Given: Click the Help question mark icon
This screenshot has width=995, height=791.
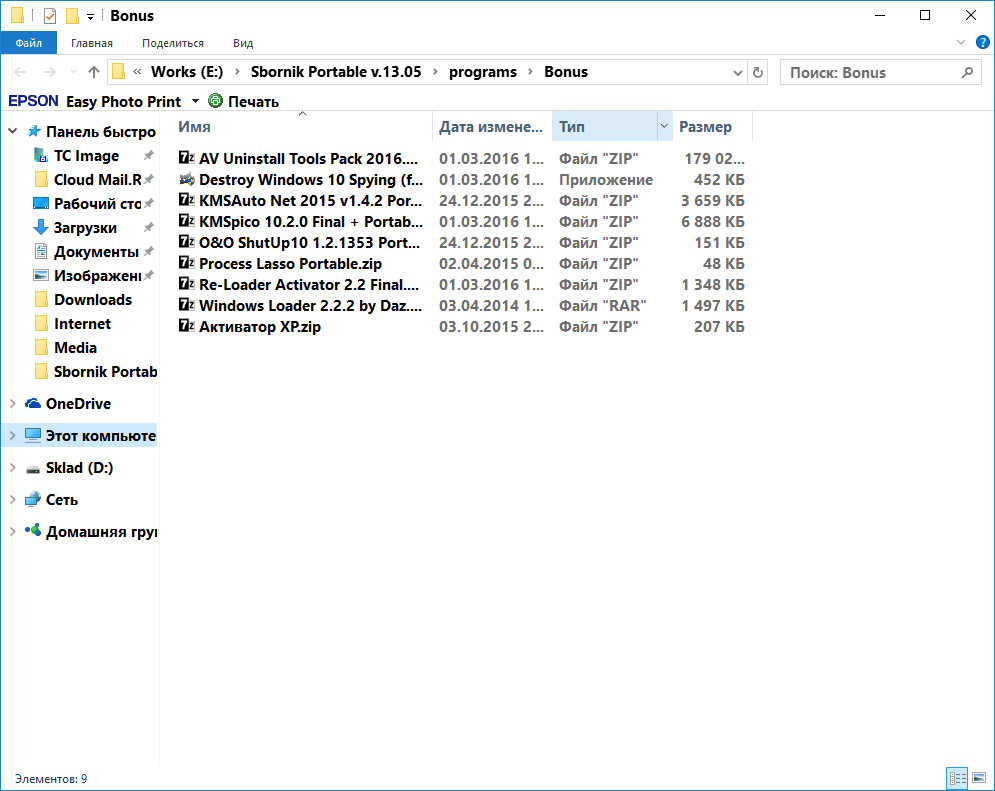Looking at the screenshot, I should point(982,43).
